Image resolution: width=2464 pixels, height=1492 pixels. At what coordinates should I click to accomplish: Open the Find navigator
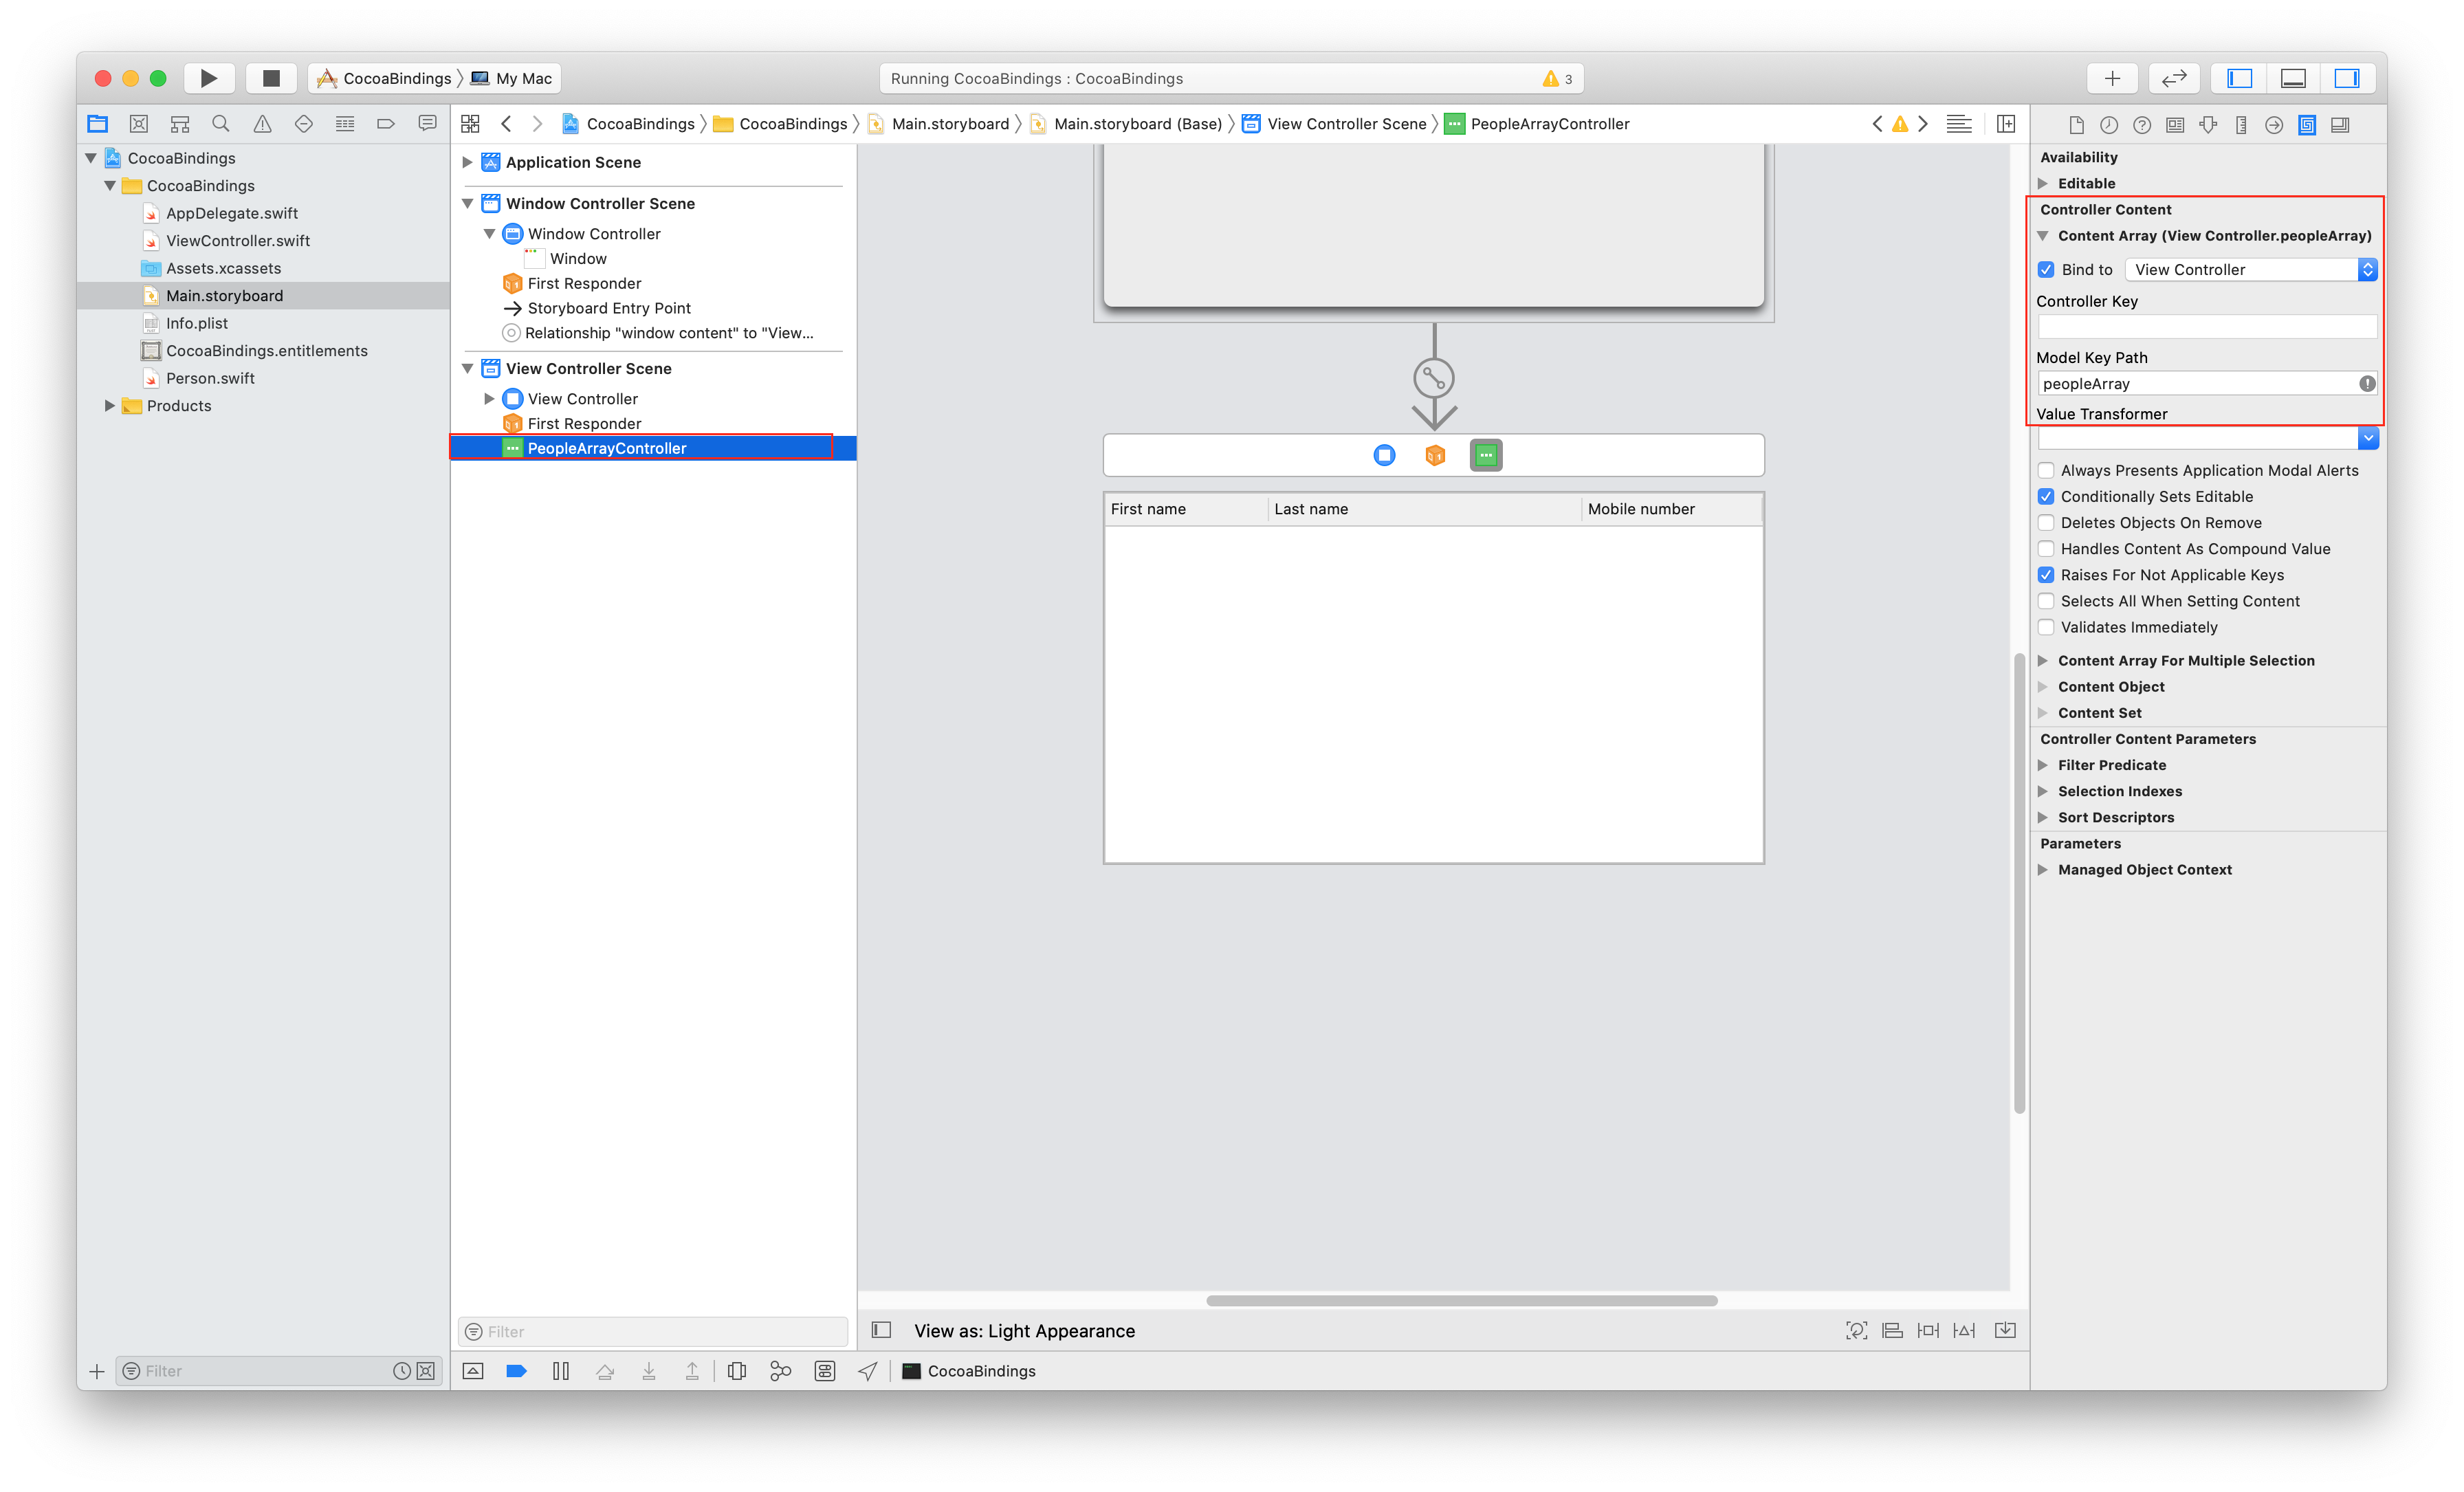click(221, 124)
